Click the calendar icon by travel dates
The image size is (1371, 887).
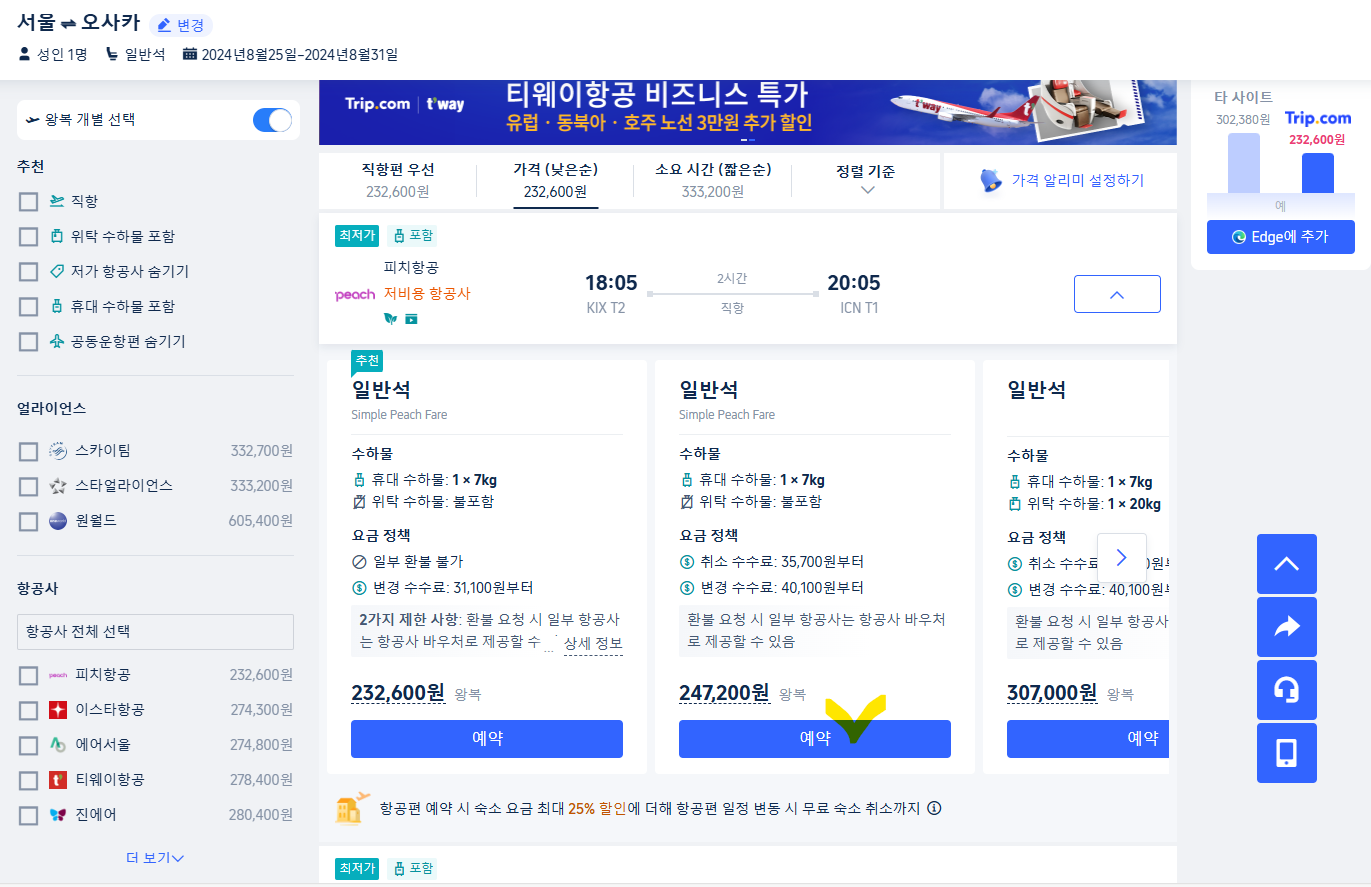tap(190, 54)
